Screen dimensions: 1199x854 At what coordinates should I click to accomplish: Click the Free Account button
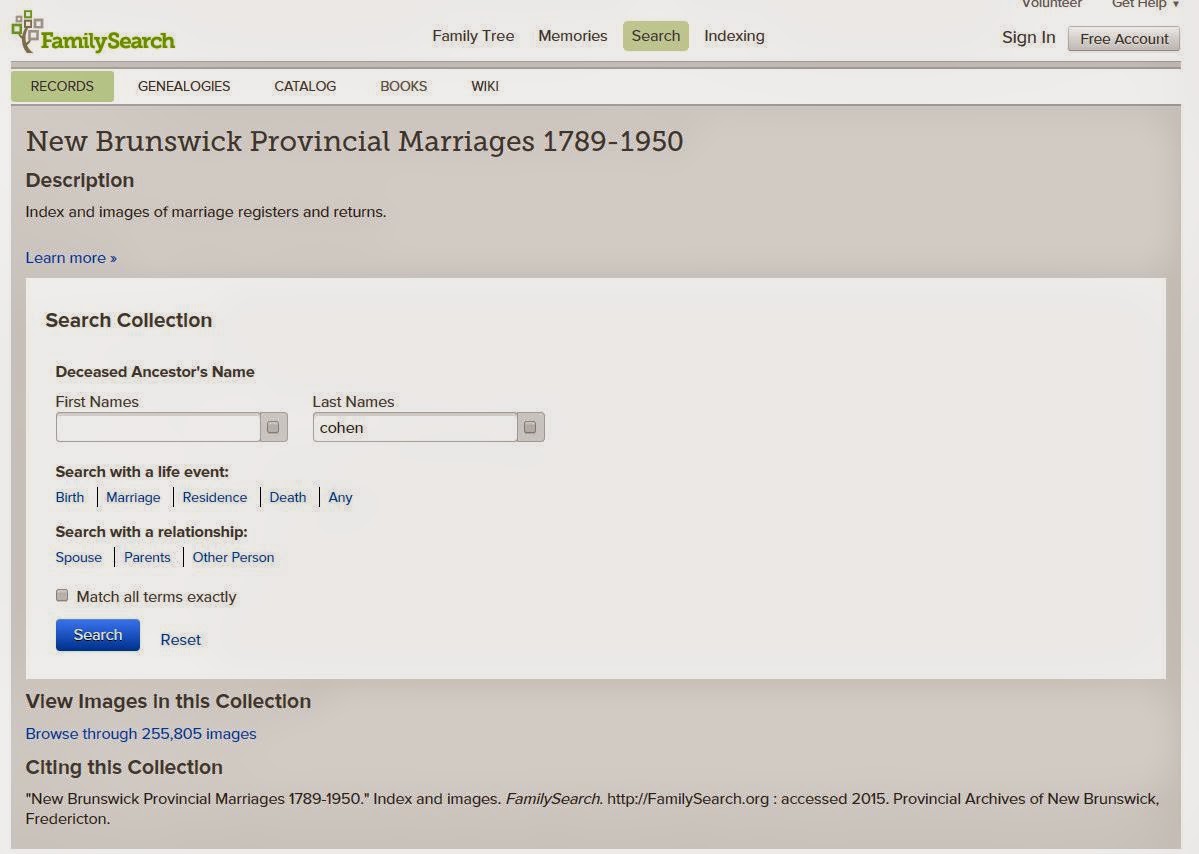[1124, 39]
